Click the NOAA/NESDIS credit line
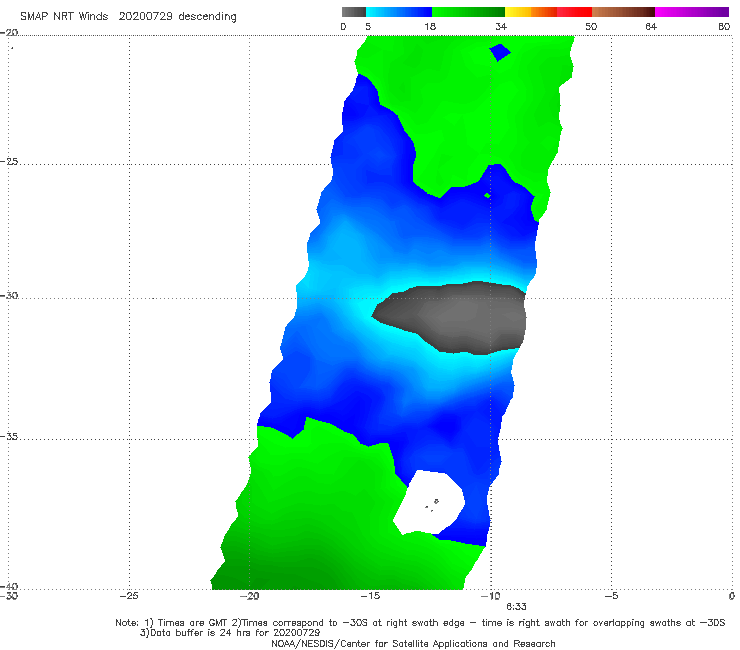The width and height of the screenshot is (740, 650). (413, 644)
